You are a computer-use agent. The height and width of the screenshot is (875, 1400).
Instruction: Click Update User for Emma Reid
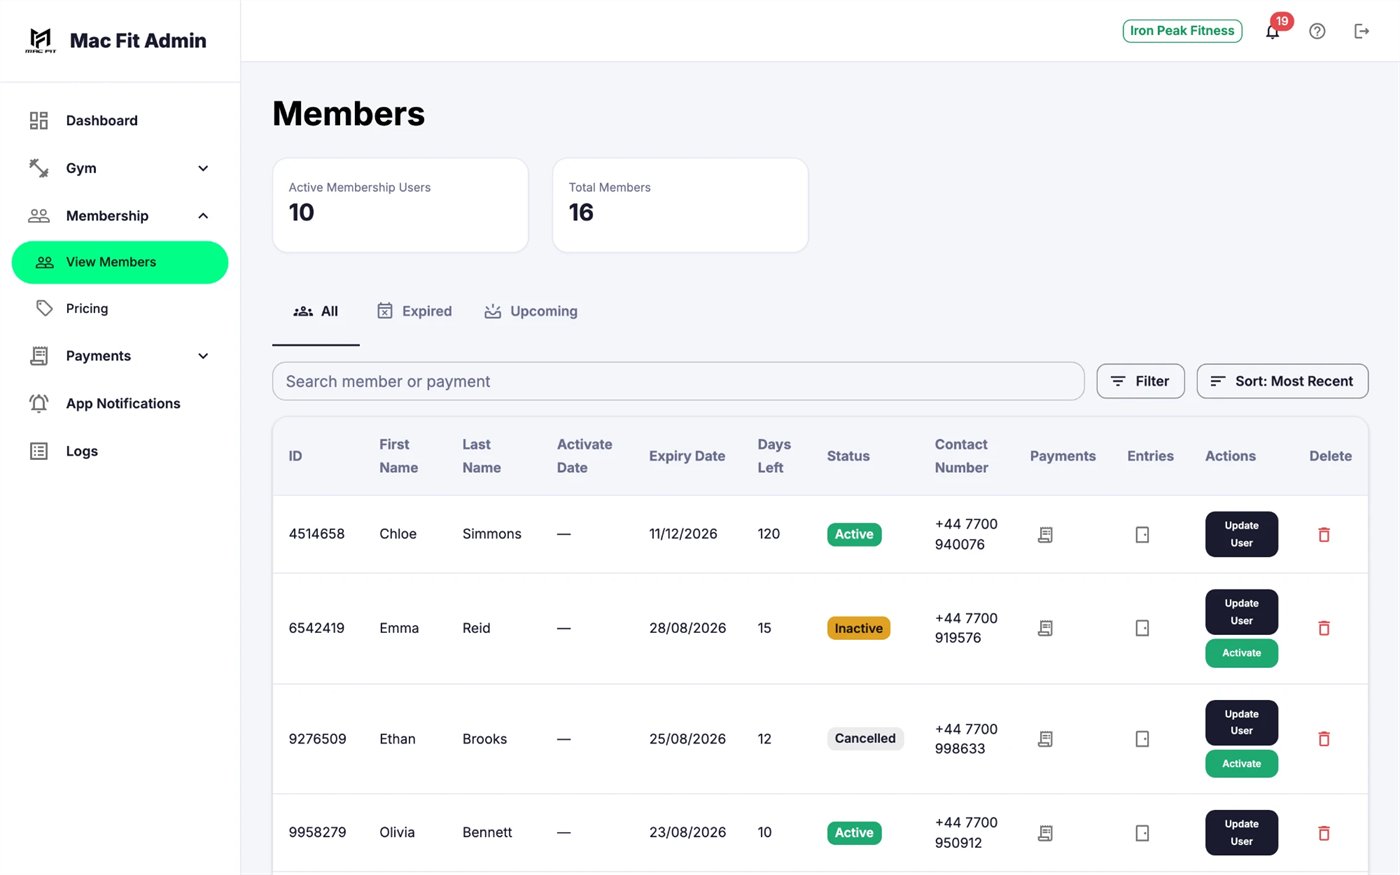1241,612
